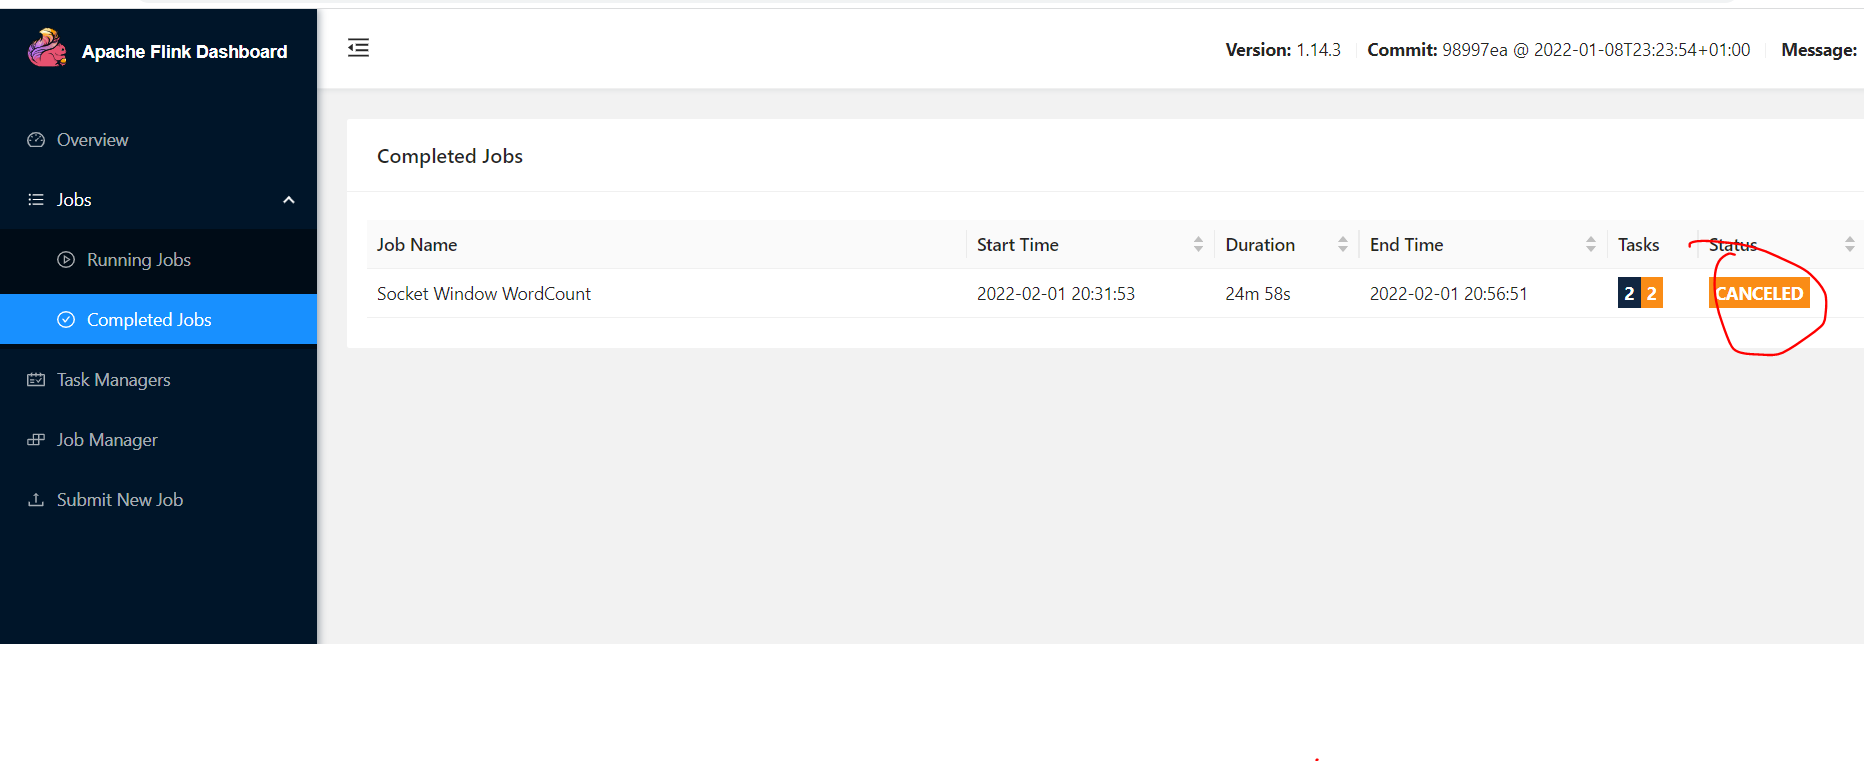The width and height of the screenshot is (1864, 761).
Task: Click the Status column header
Action: point(1733,245)
